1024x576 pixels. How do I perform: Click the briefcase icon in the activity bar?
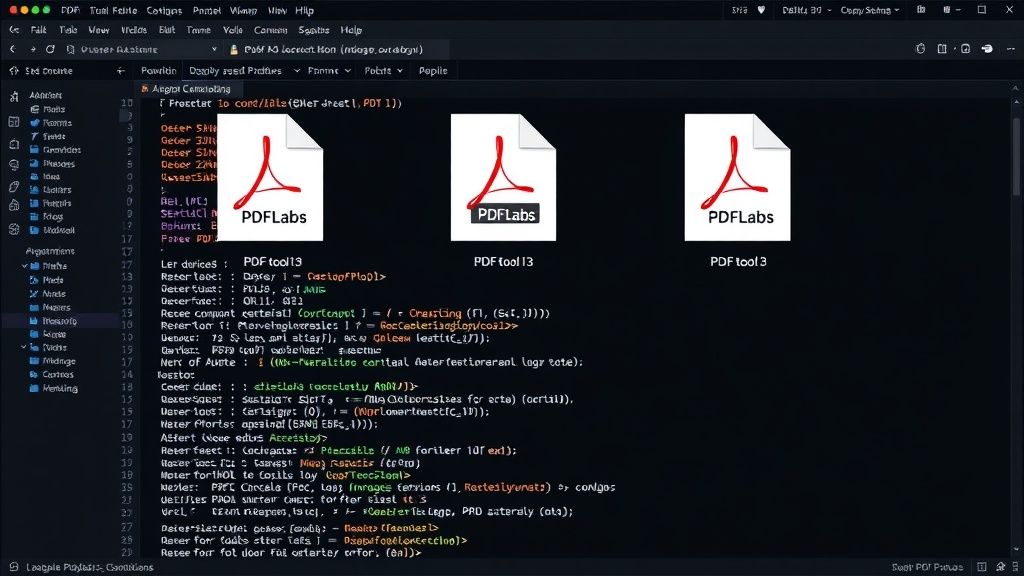click(14, 144)
